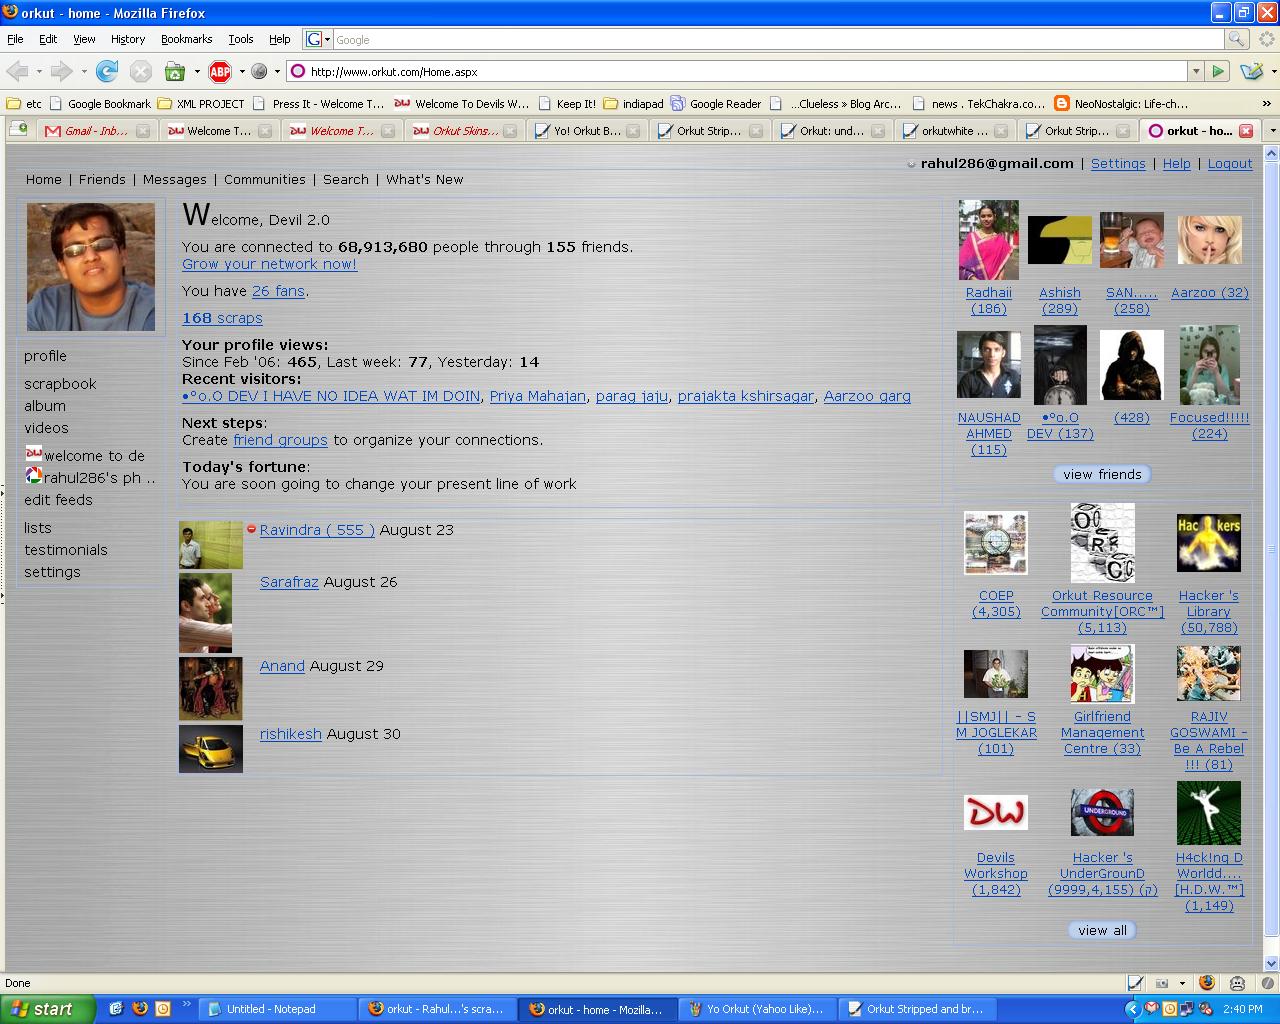Open the File menu

(x=15, y=39)
